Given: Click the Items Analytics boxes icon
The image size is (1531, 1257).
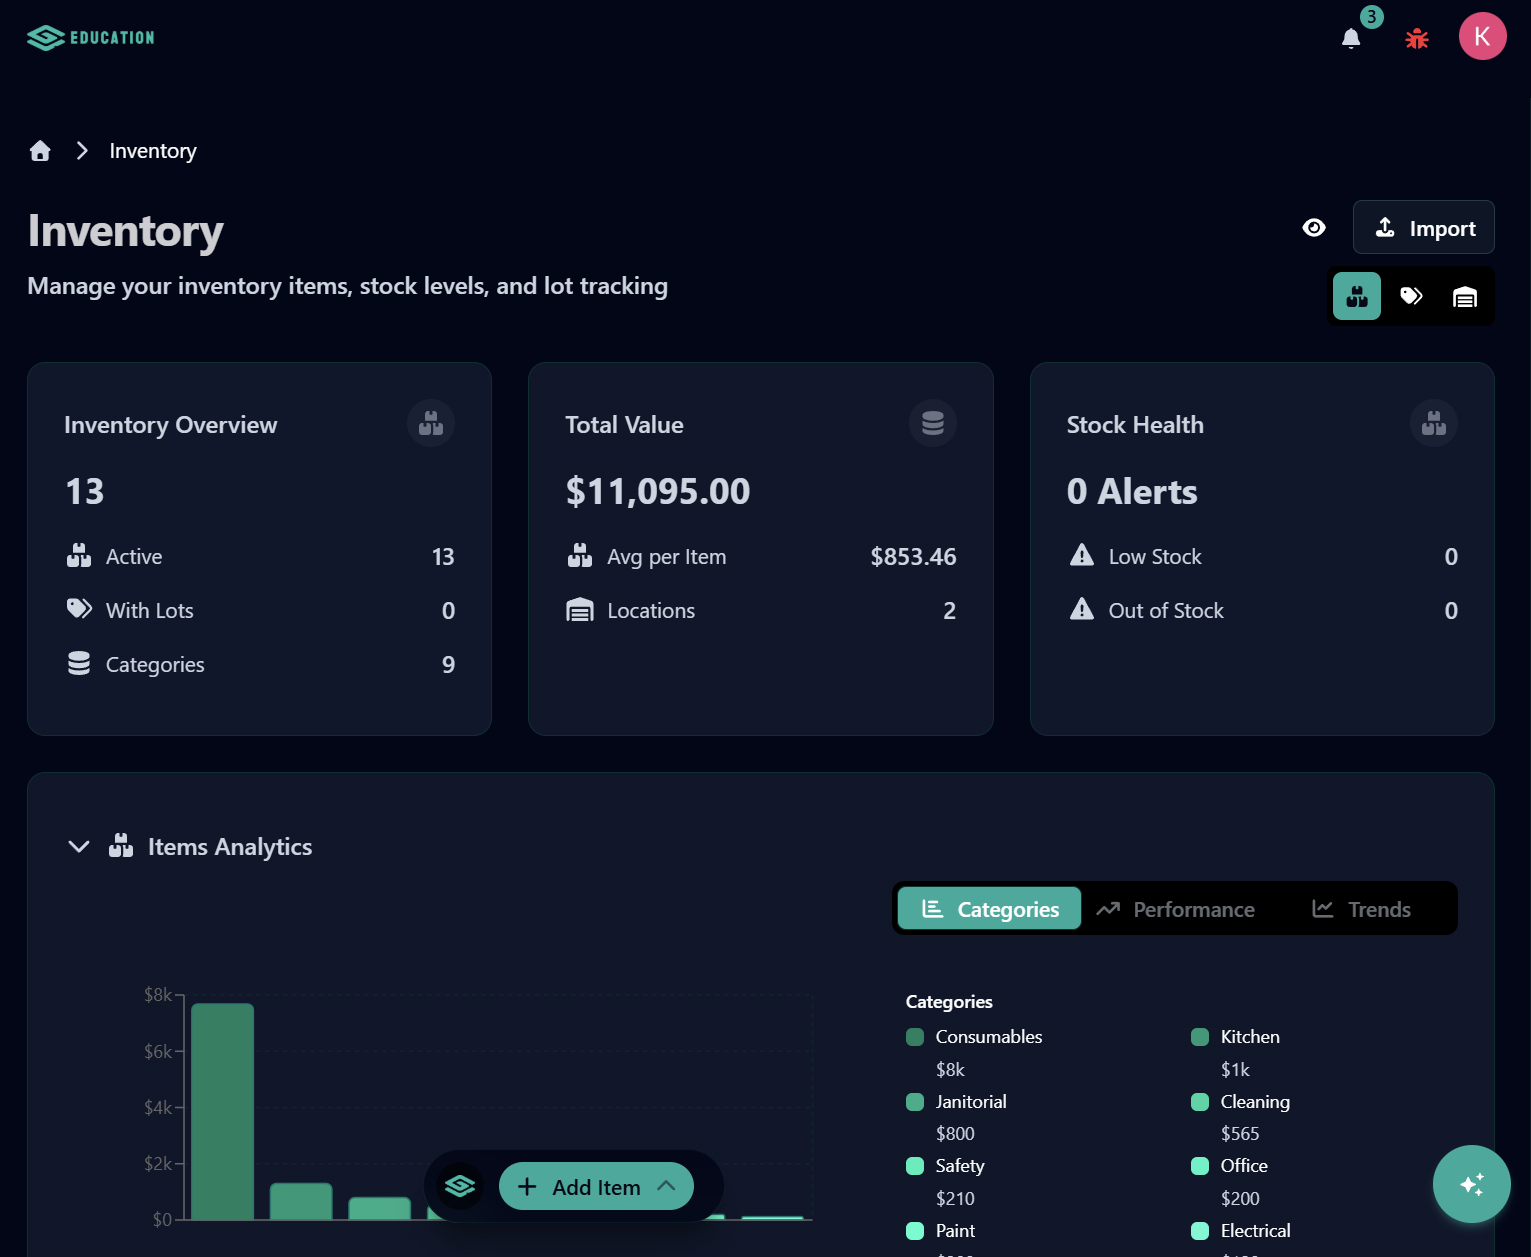Looking at the screenshot, I should 121,846.
